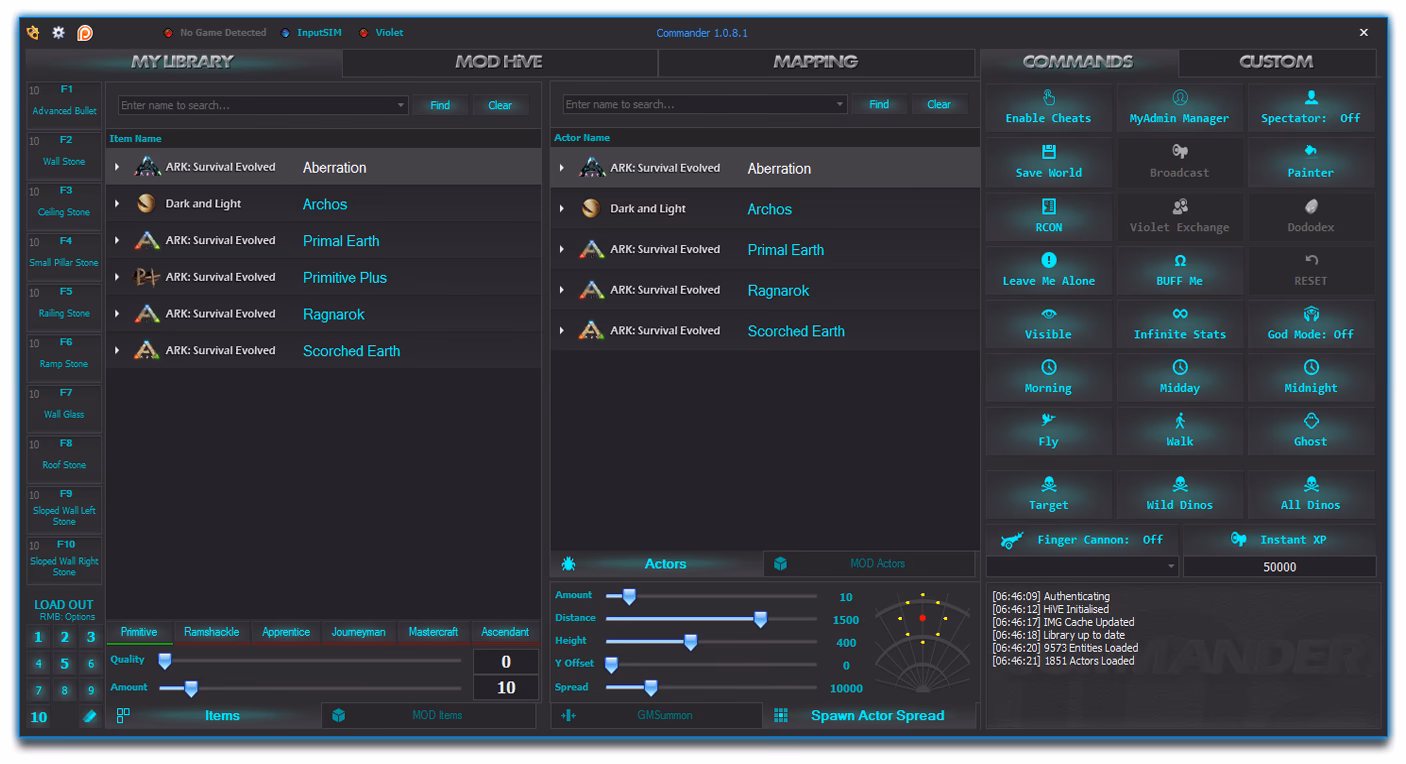
Task: Toggle the Visible eye command
Action: [x=1048, y=324]
